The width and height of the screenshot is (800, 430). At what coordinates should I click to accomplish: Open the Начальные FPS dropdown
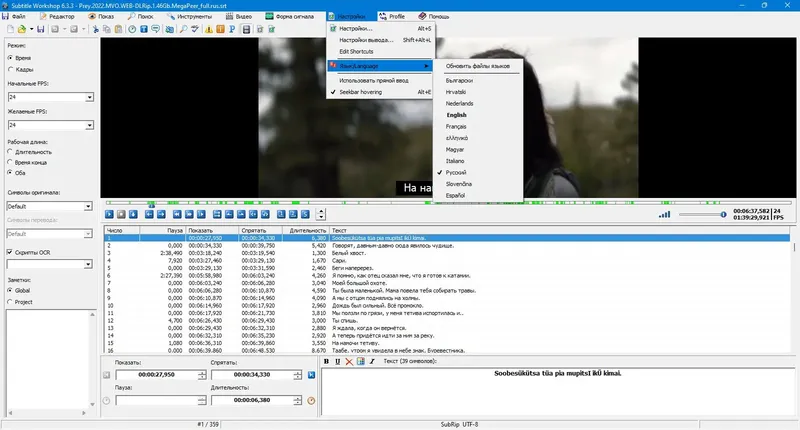tap(89, 97)
